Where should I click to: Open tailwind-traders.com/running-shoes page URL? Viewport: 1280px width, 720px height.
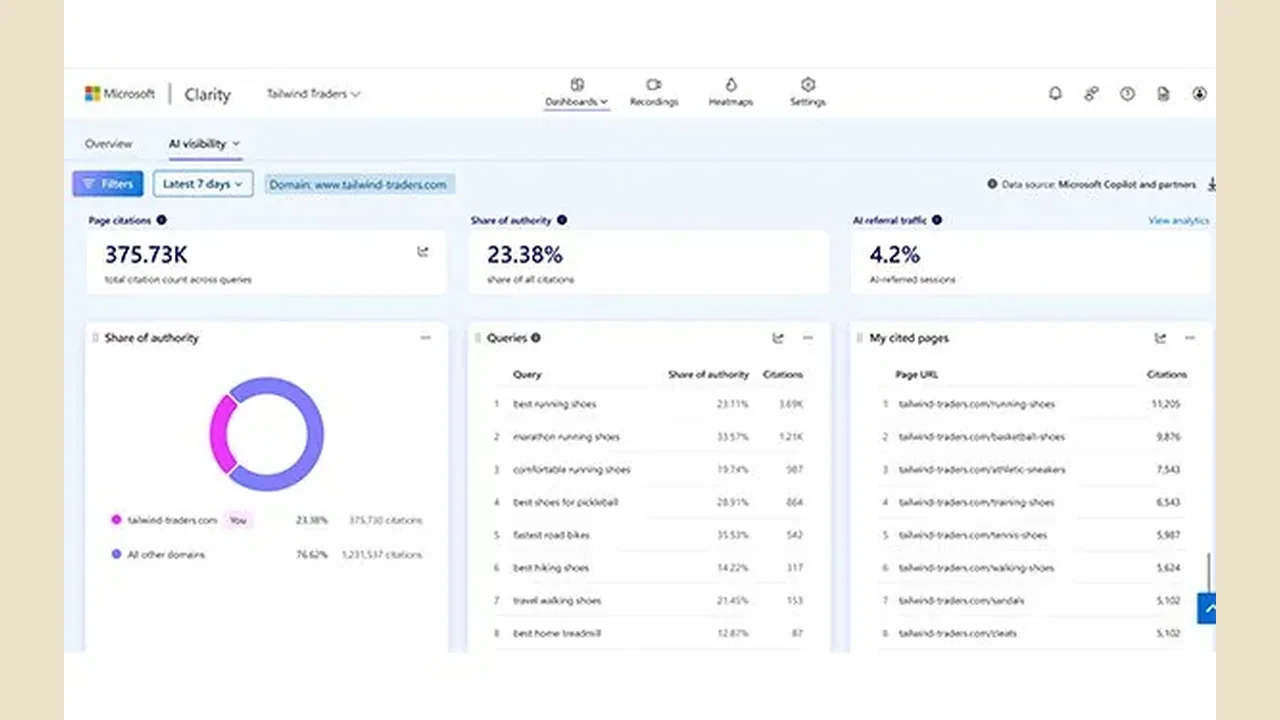(977, 404)
